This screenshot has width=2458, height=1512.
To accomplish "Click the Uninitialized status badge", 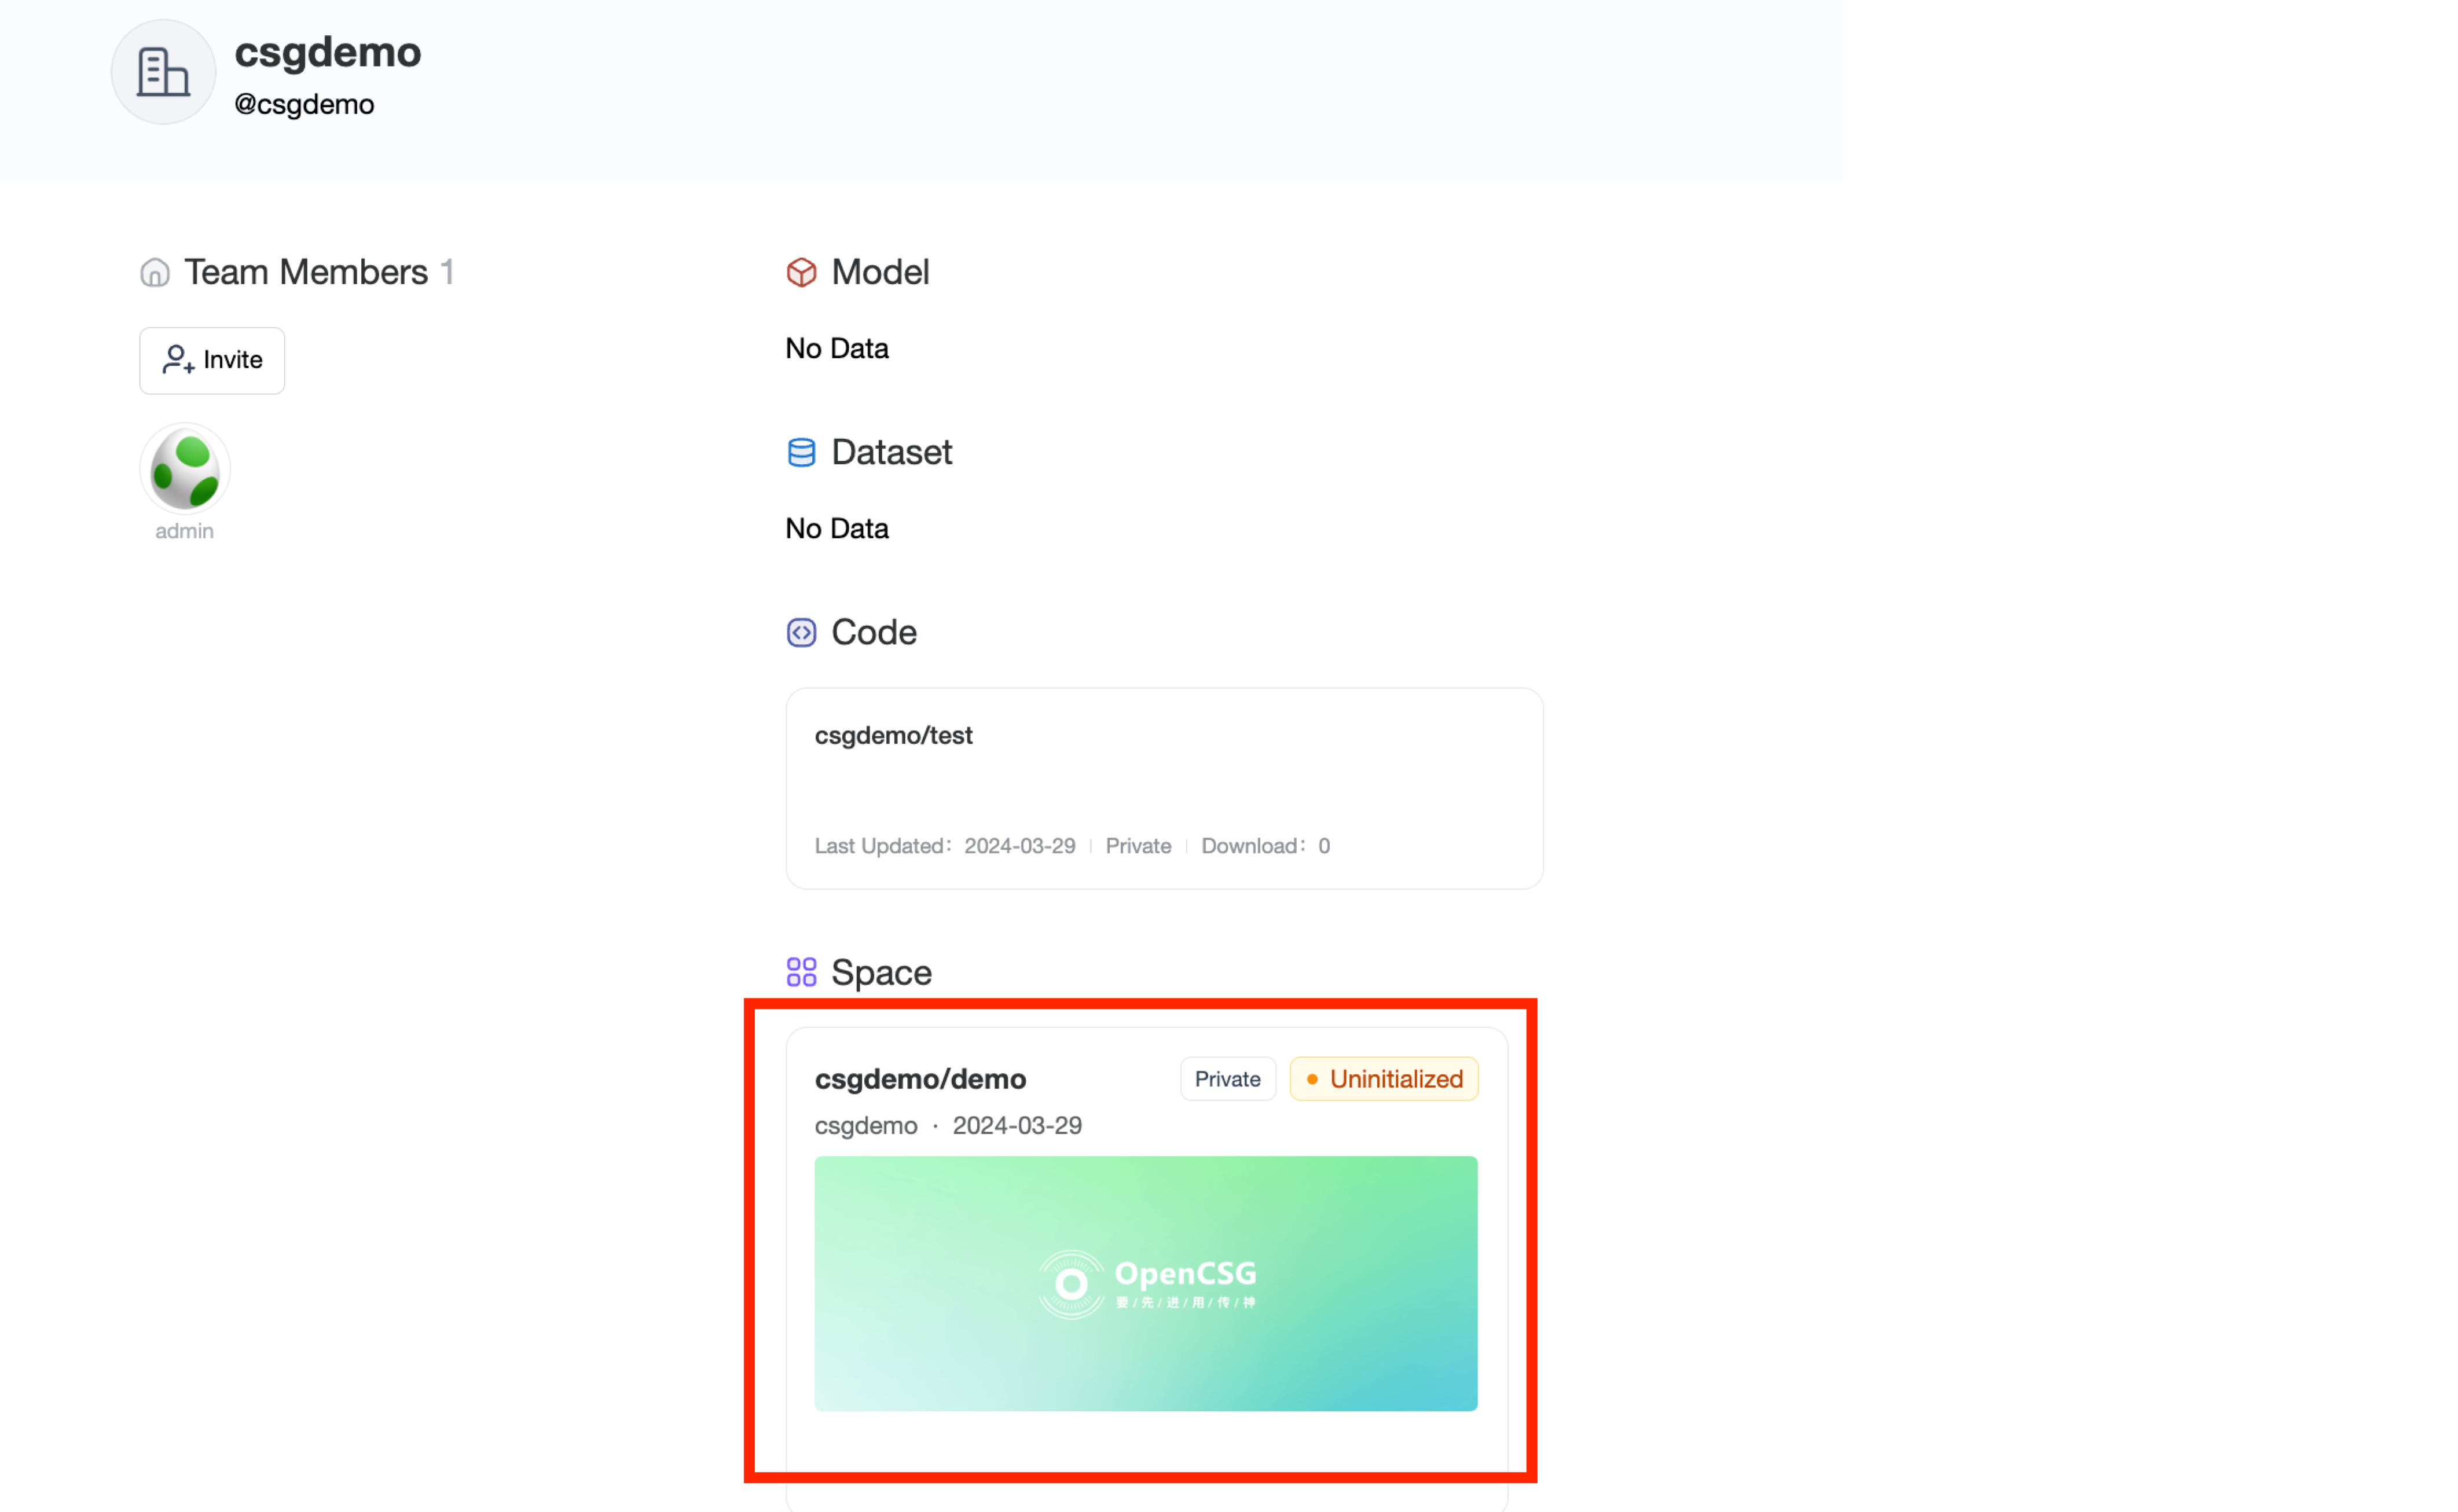I will click(1384, 1078).
